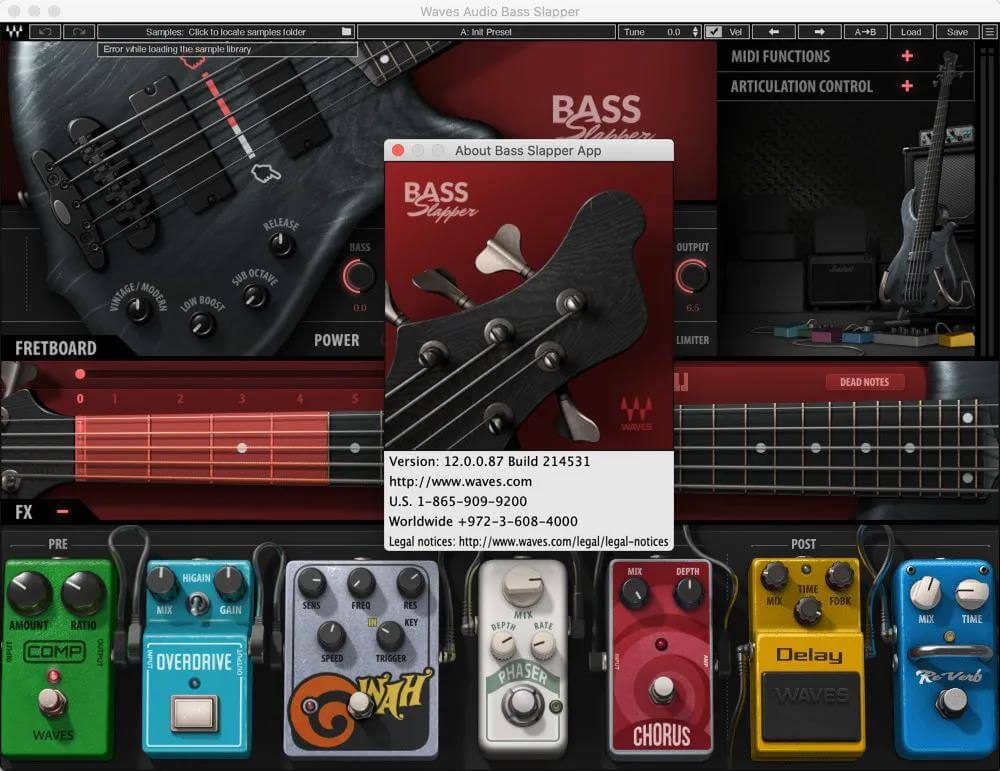This screenshot has width=1000, height=771.
Task: Click the Wah pedal Speed knob
Action: pos(332,635)
